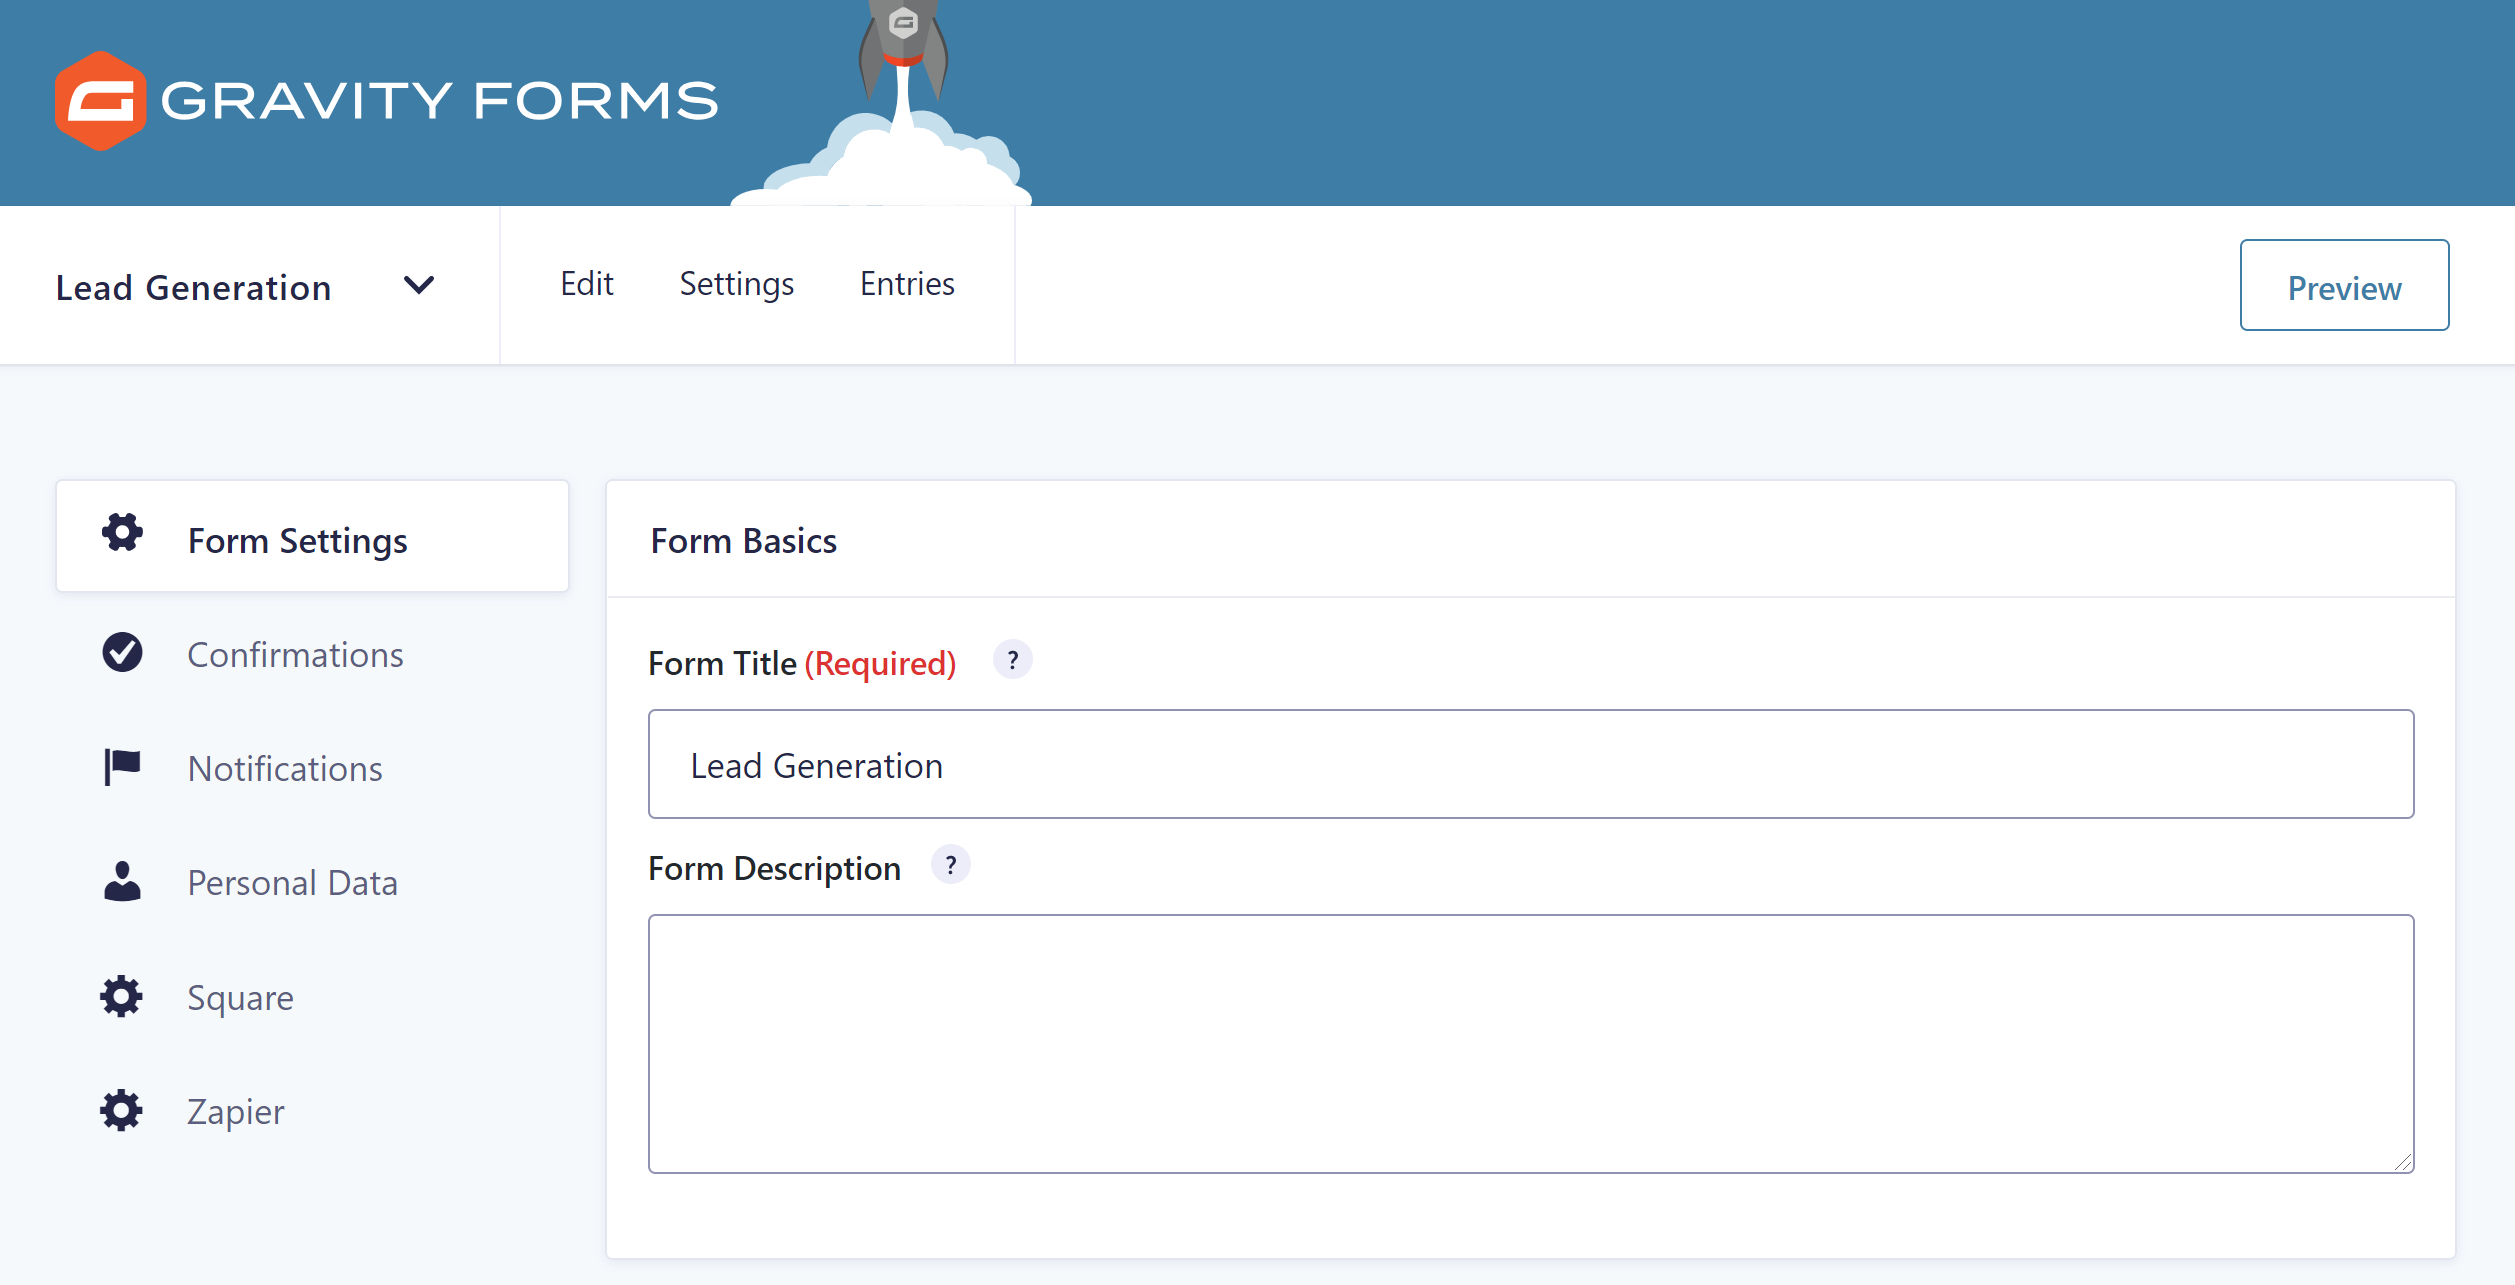Open the Form Title help tooltip icon

coord(1012,660)
